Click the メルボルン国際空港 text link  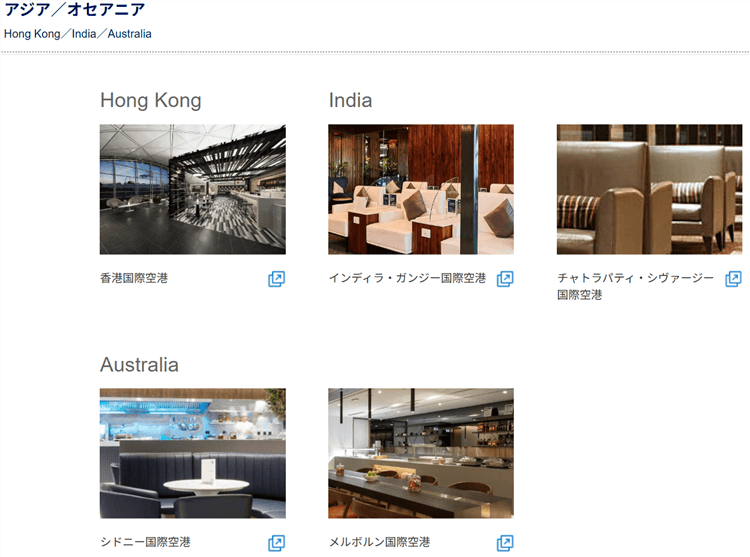[379, 542]
